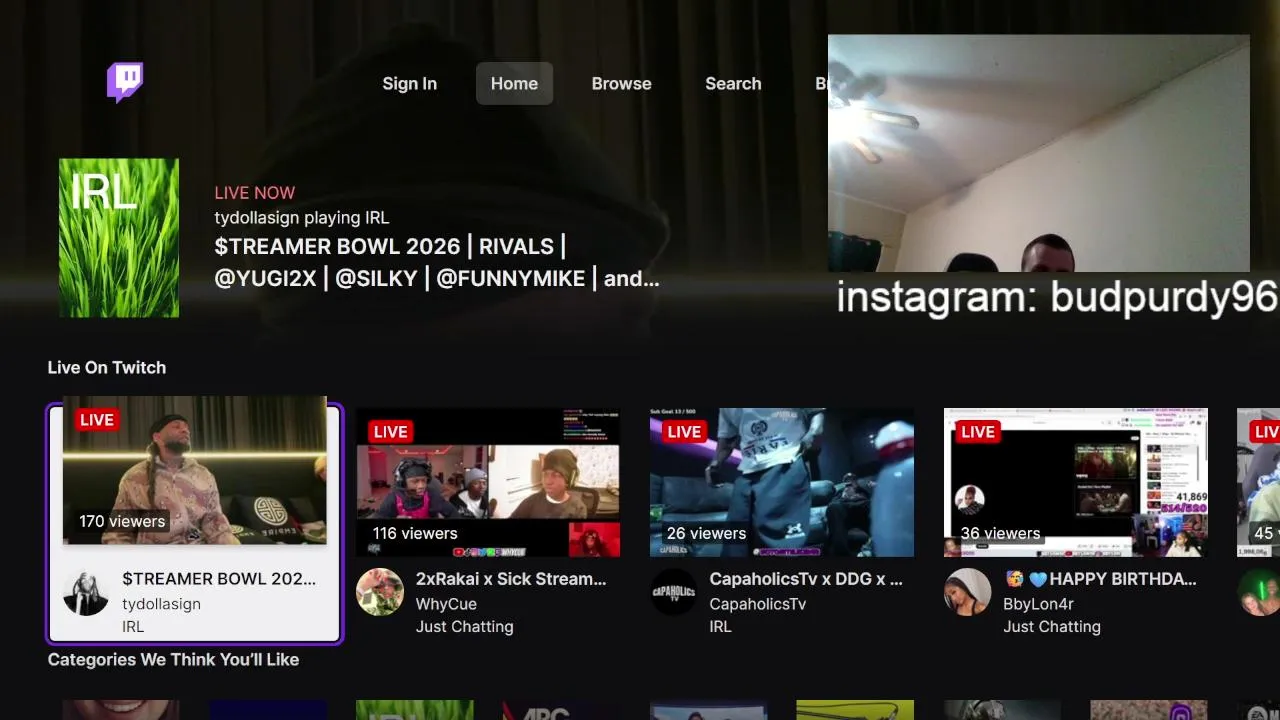Select the Home tab

[x=514, y=84]
